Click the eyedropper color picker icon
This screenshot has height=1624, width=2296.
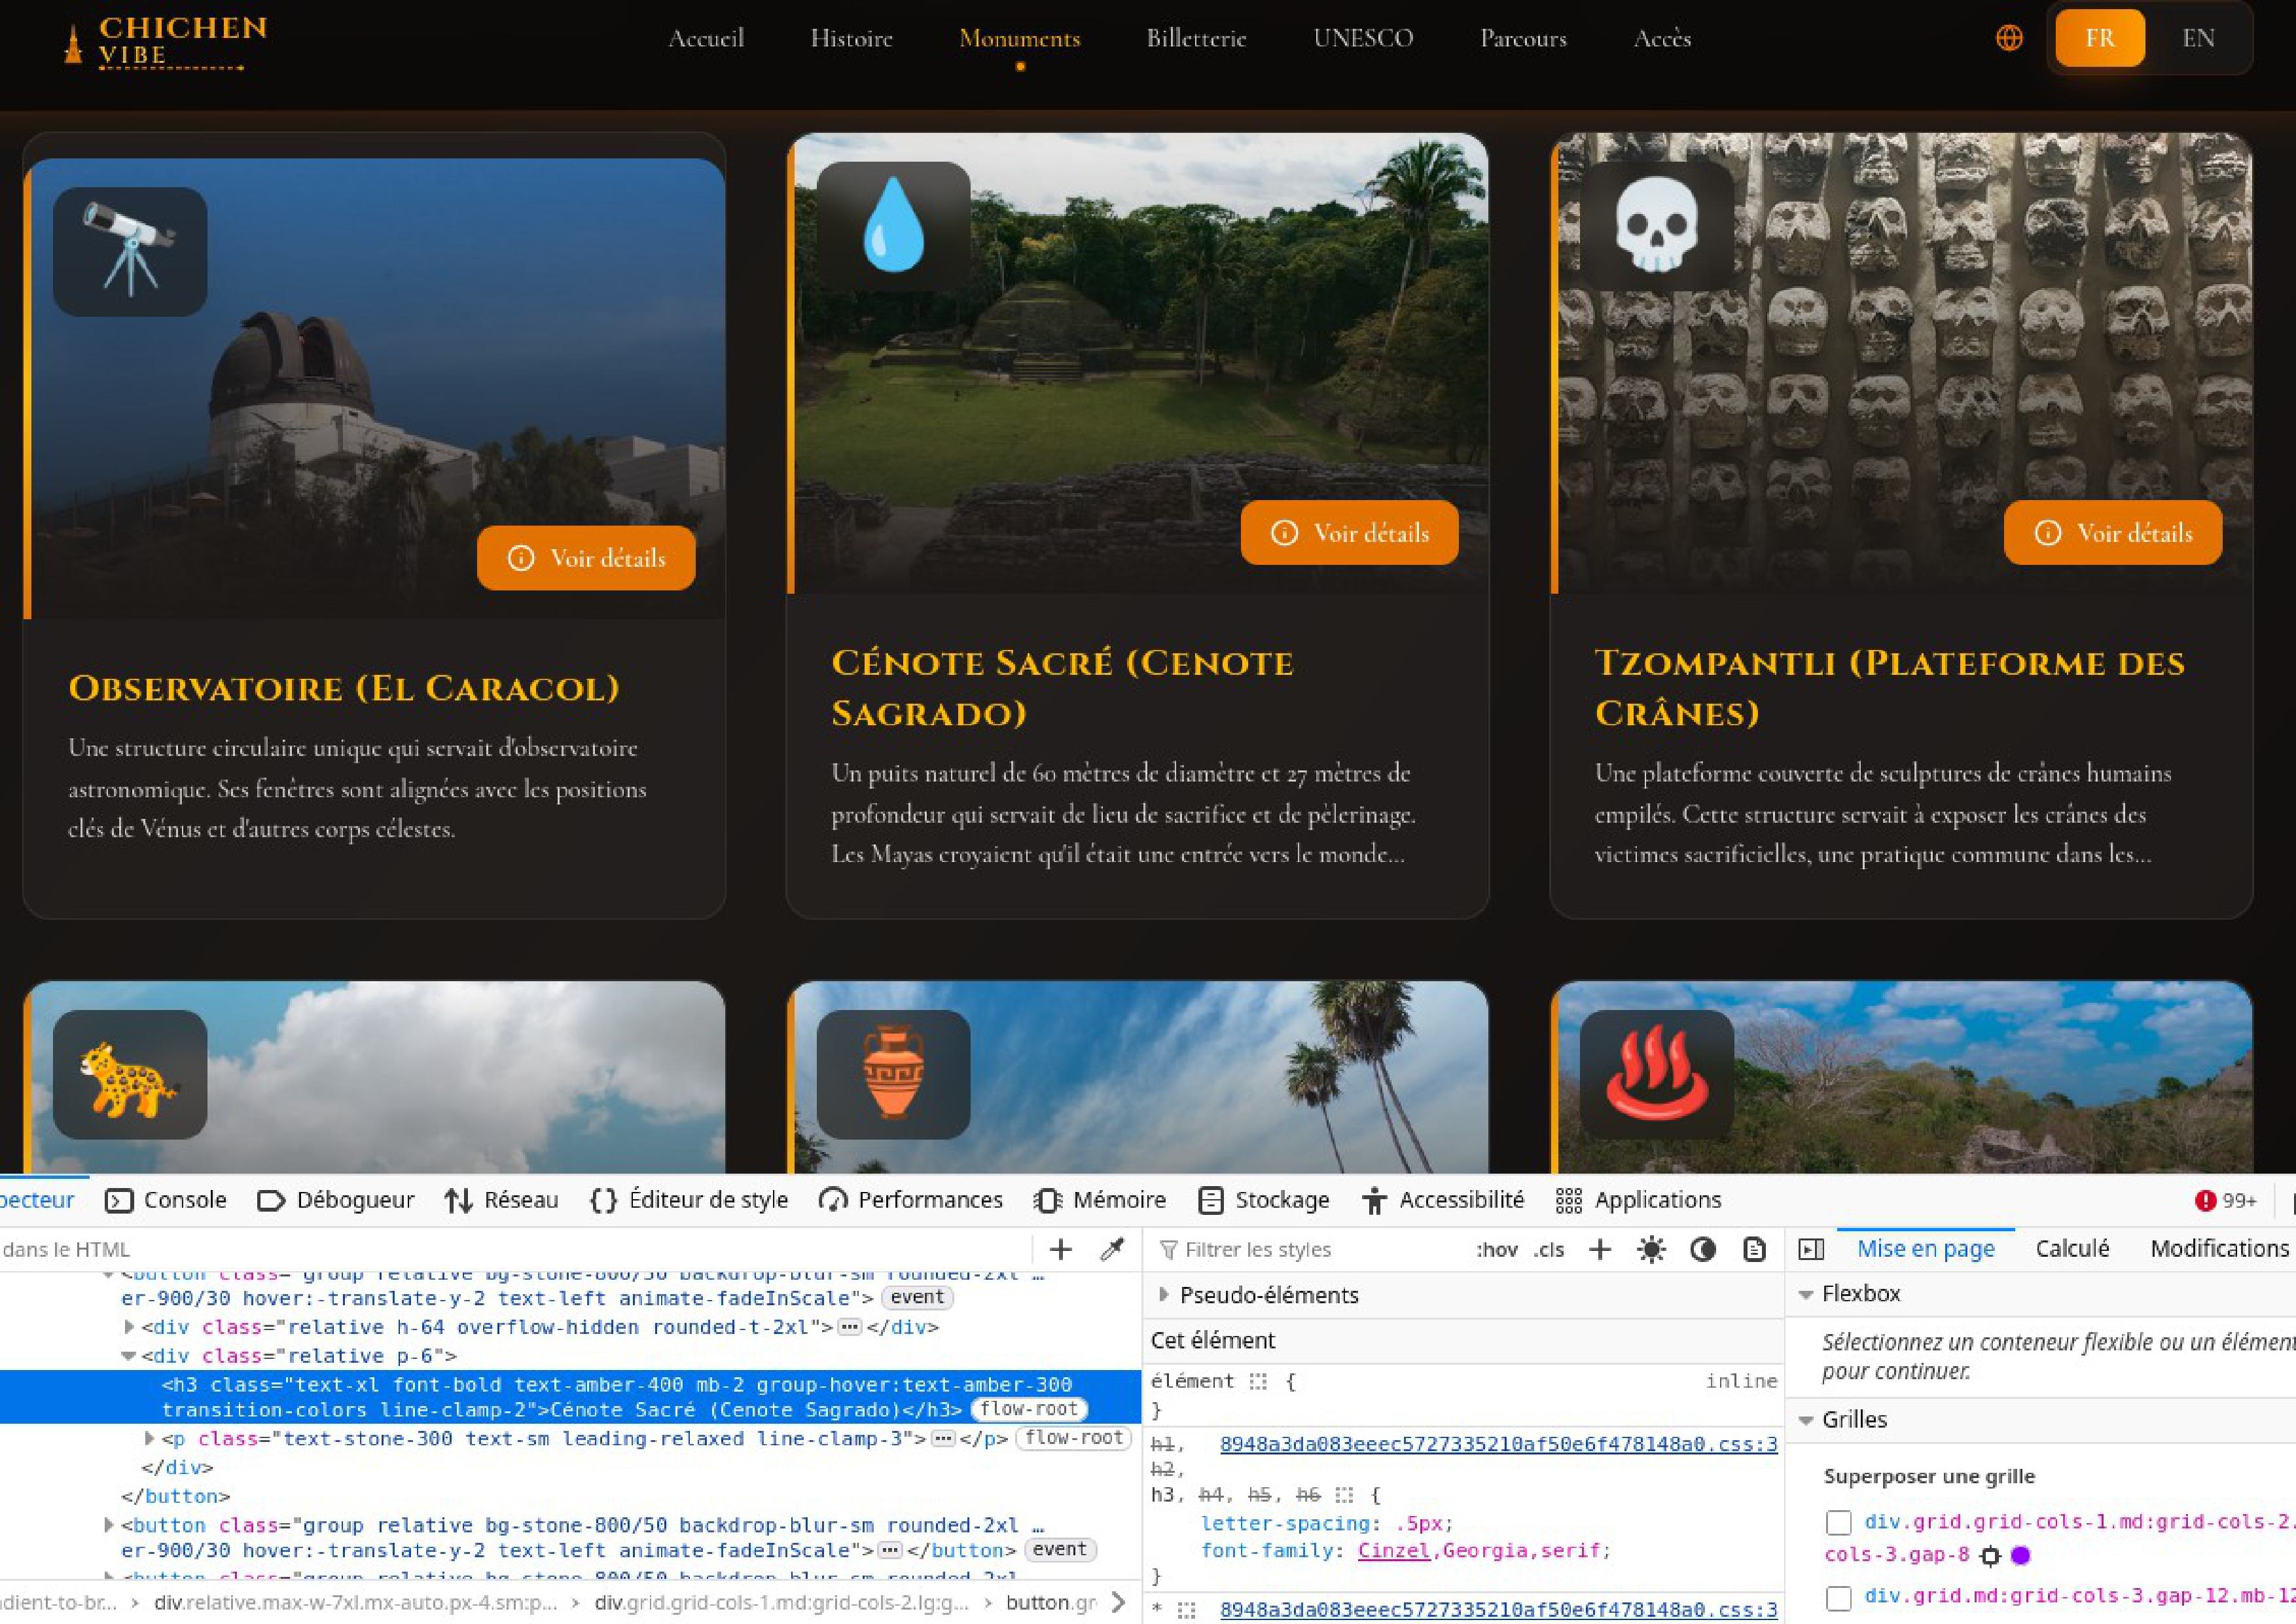coord(1112,1249)
